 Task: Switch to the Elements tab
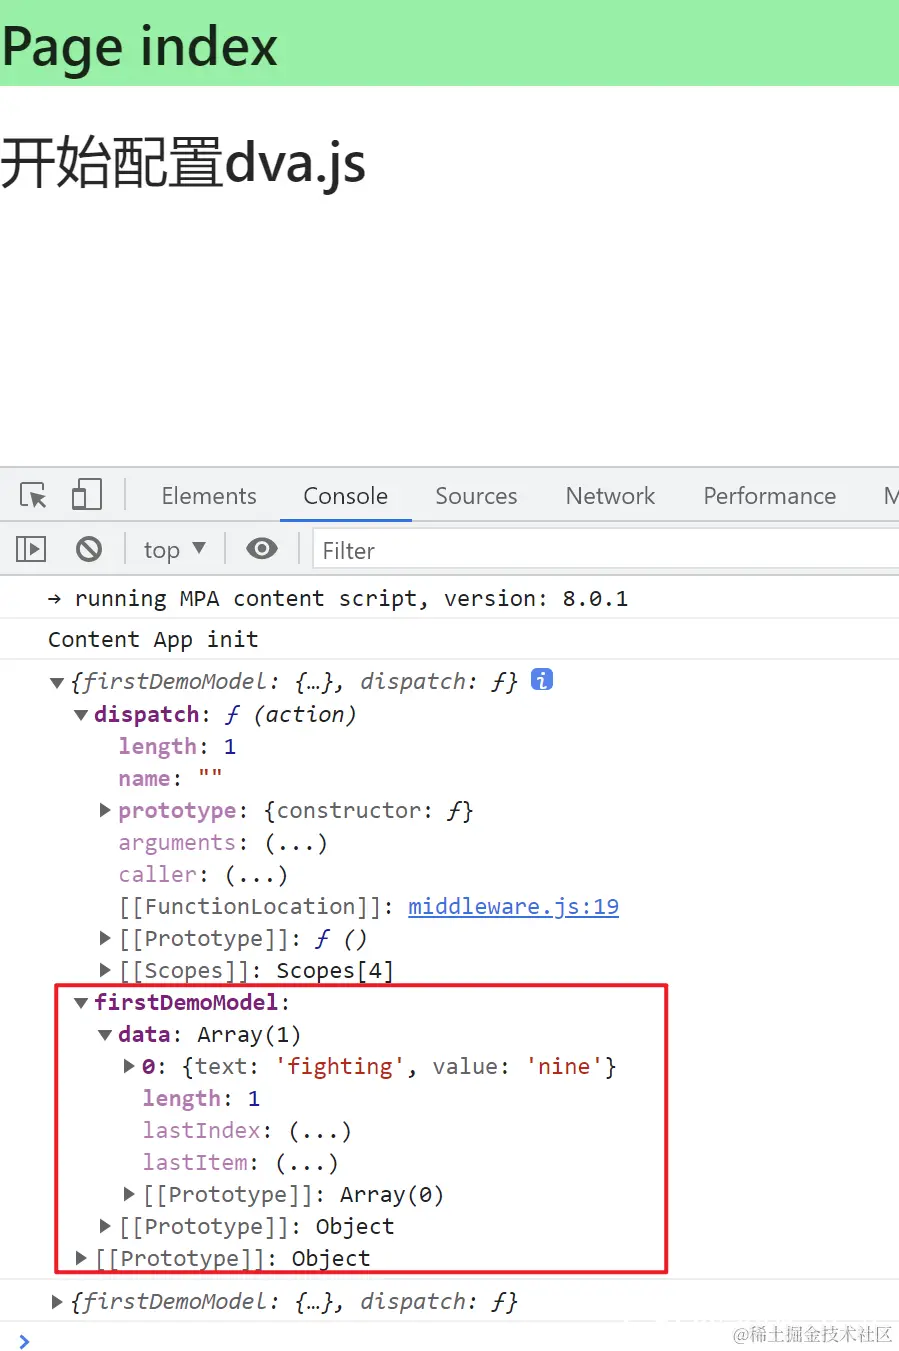coord(209,496)
